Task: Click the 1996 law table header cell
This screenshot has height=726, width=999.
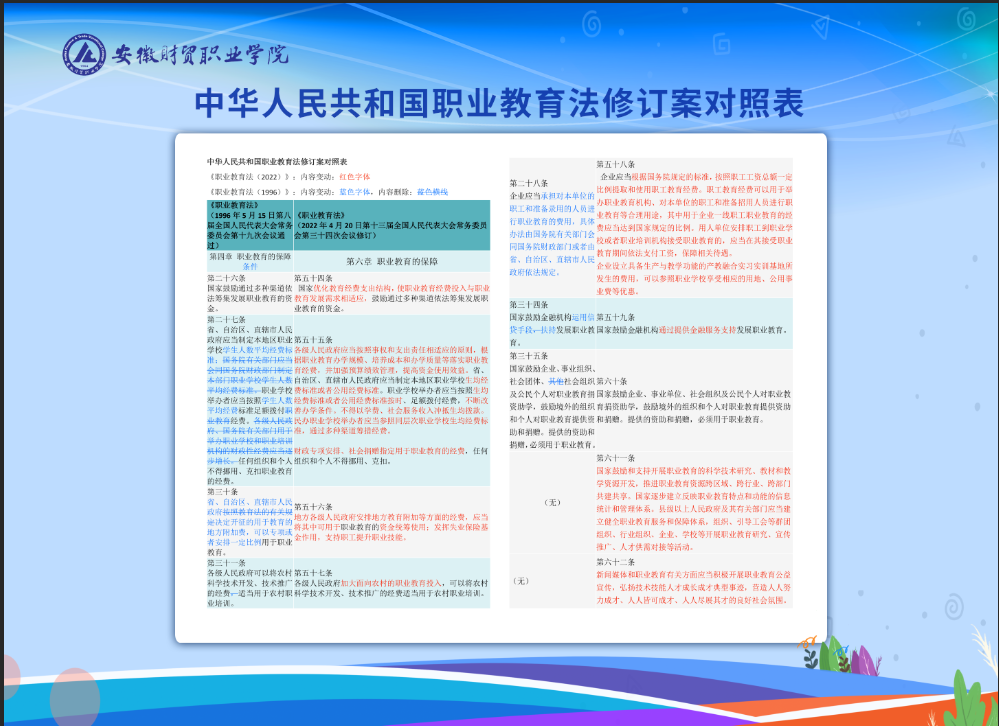Action: [x=250, y=225]
